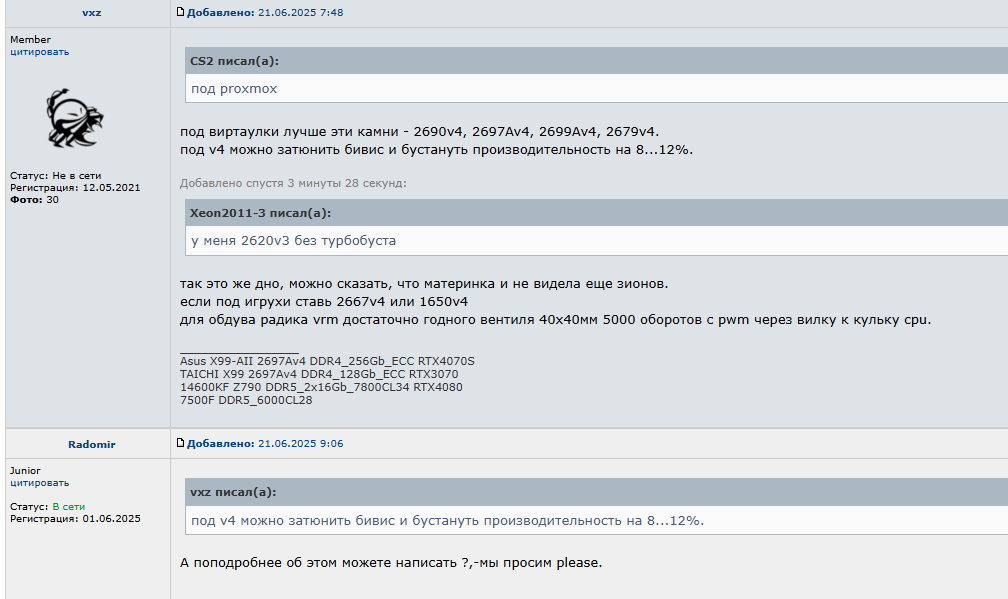
Task: Open the 'Добавлено: 21.06.2025 7:48' post link
Action: 264,12
